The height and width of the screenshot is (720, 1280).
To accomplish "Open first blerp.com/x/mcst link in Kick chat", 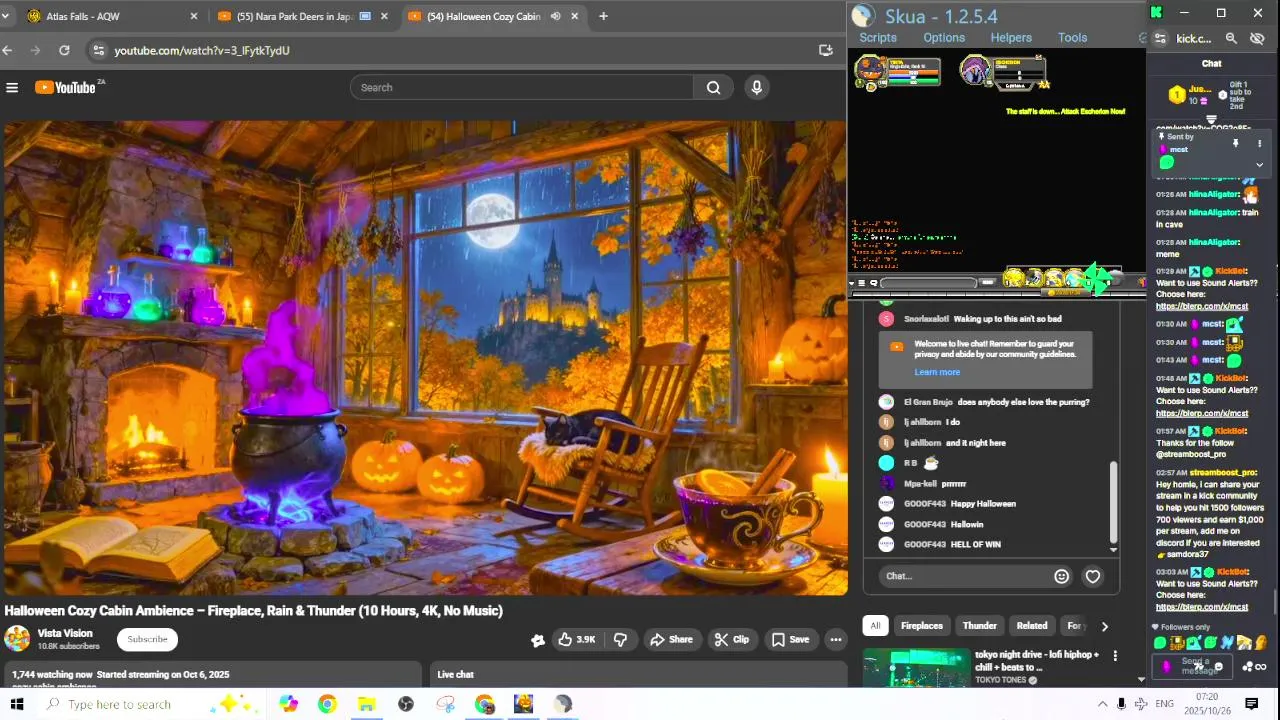I will point(1202,306).
